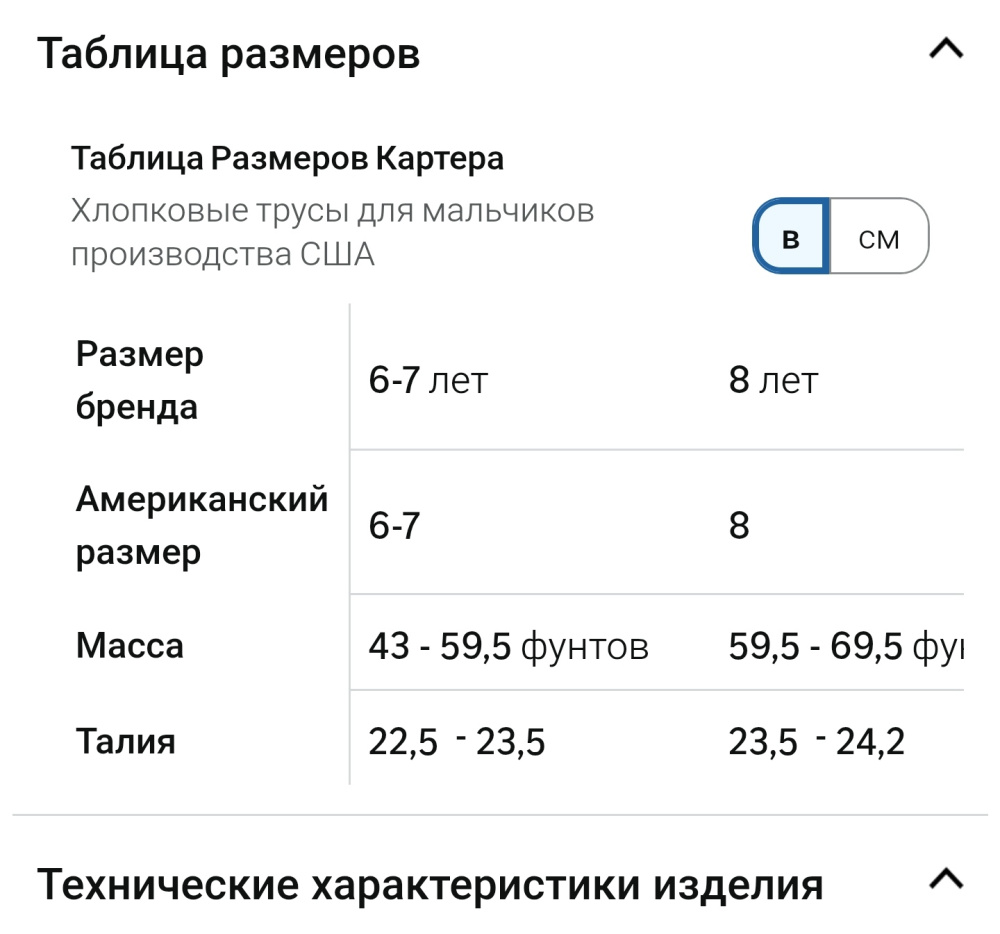Select the Размер бренда row header
This screenshot has width=1000, height=934.
point(140,381)
